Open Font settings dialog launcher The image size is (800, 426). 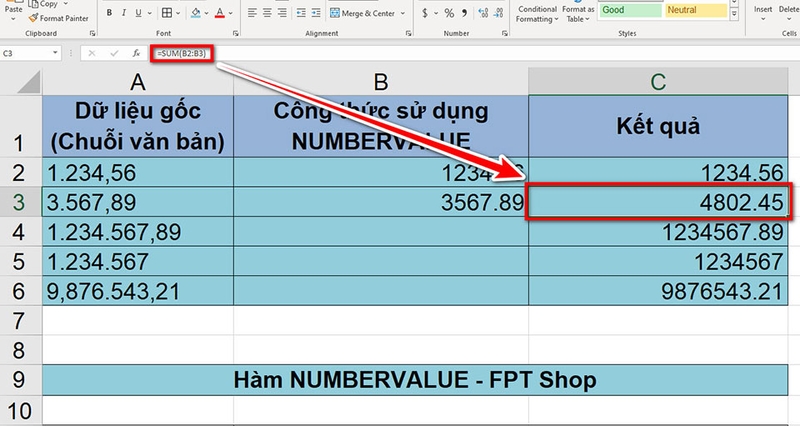click(x=236, y=33)
